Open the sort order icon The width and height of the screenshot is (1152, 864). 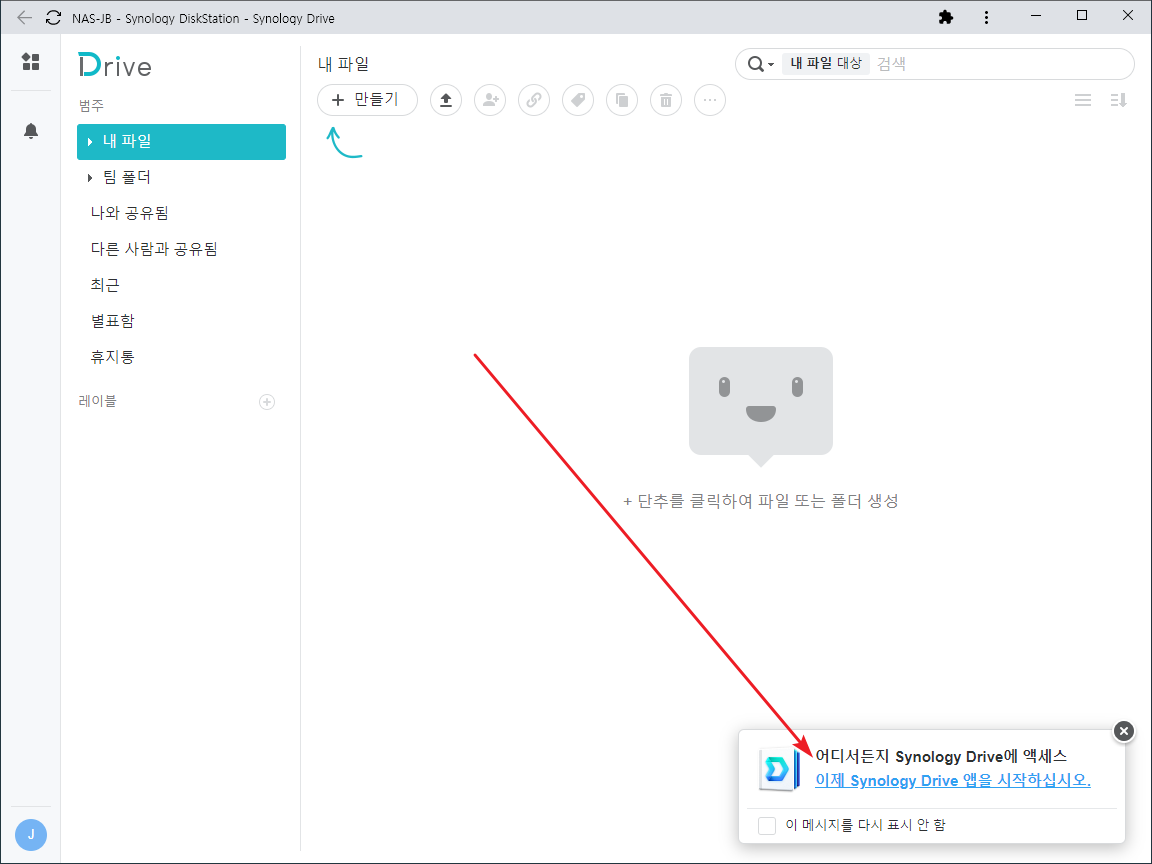(x=1118, y=100)
